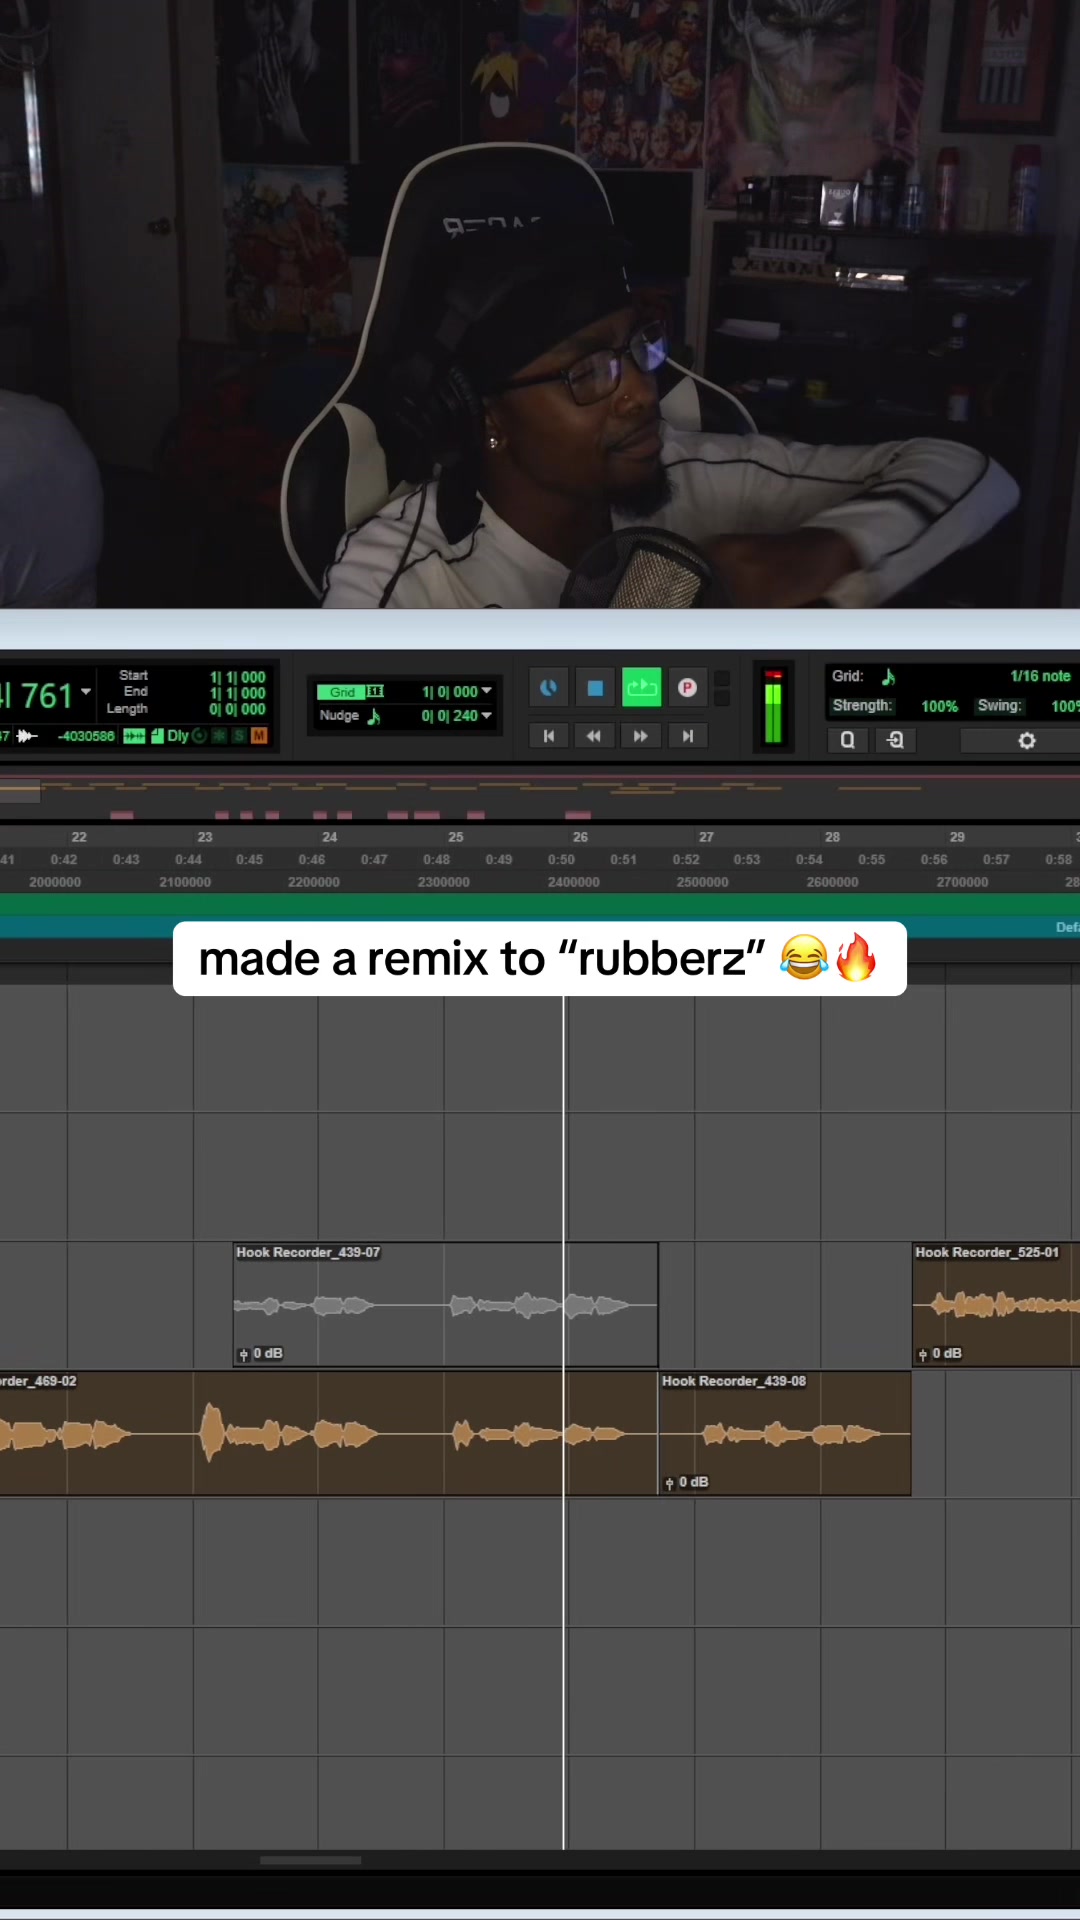This screenshot has height=1920, width=1080.
Task: Open quantize settings gear icon
Action: click(x=1026, y=741)
